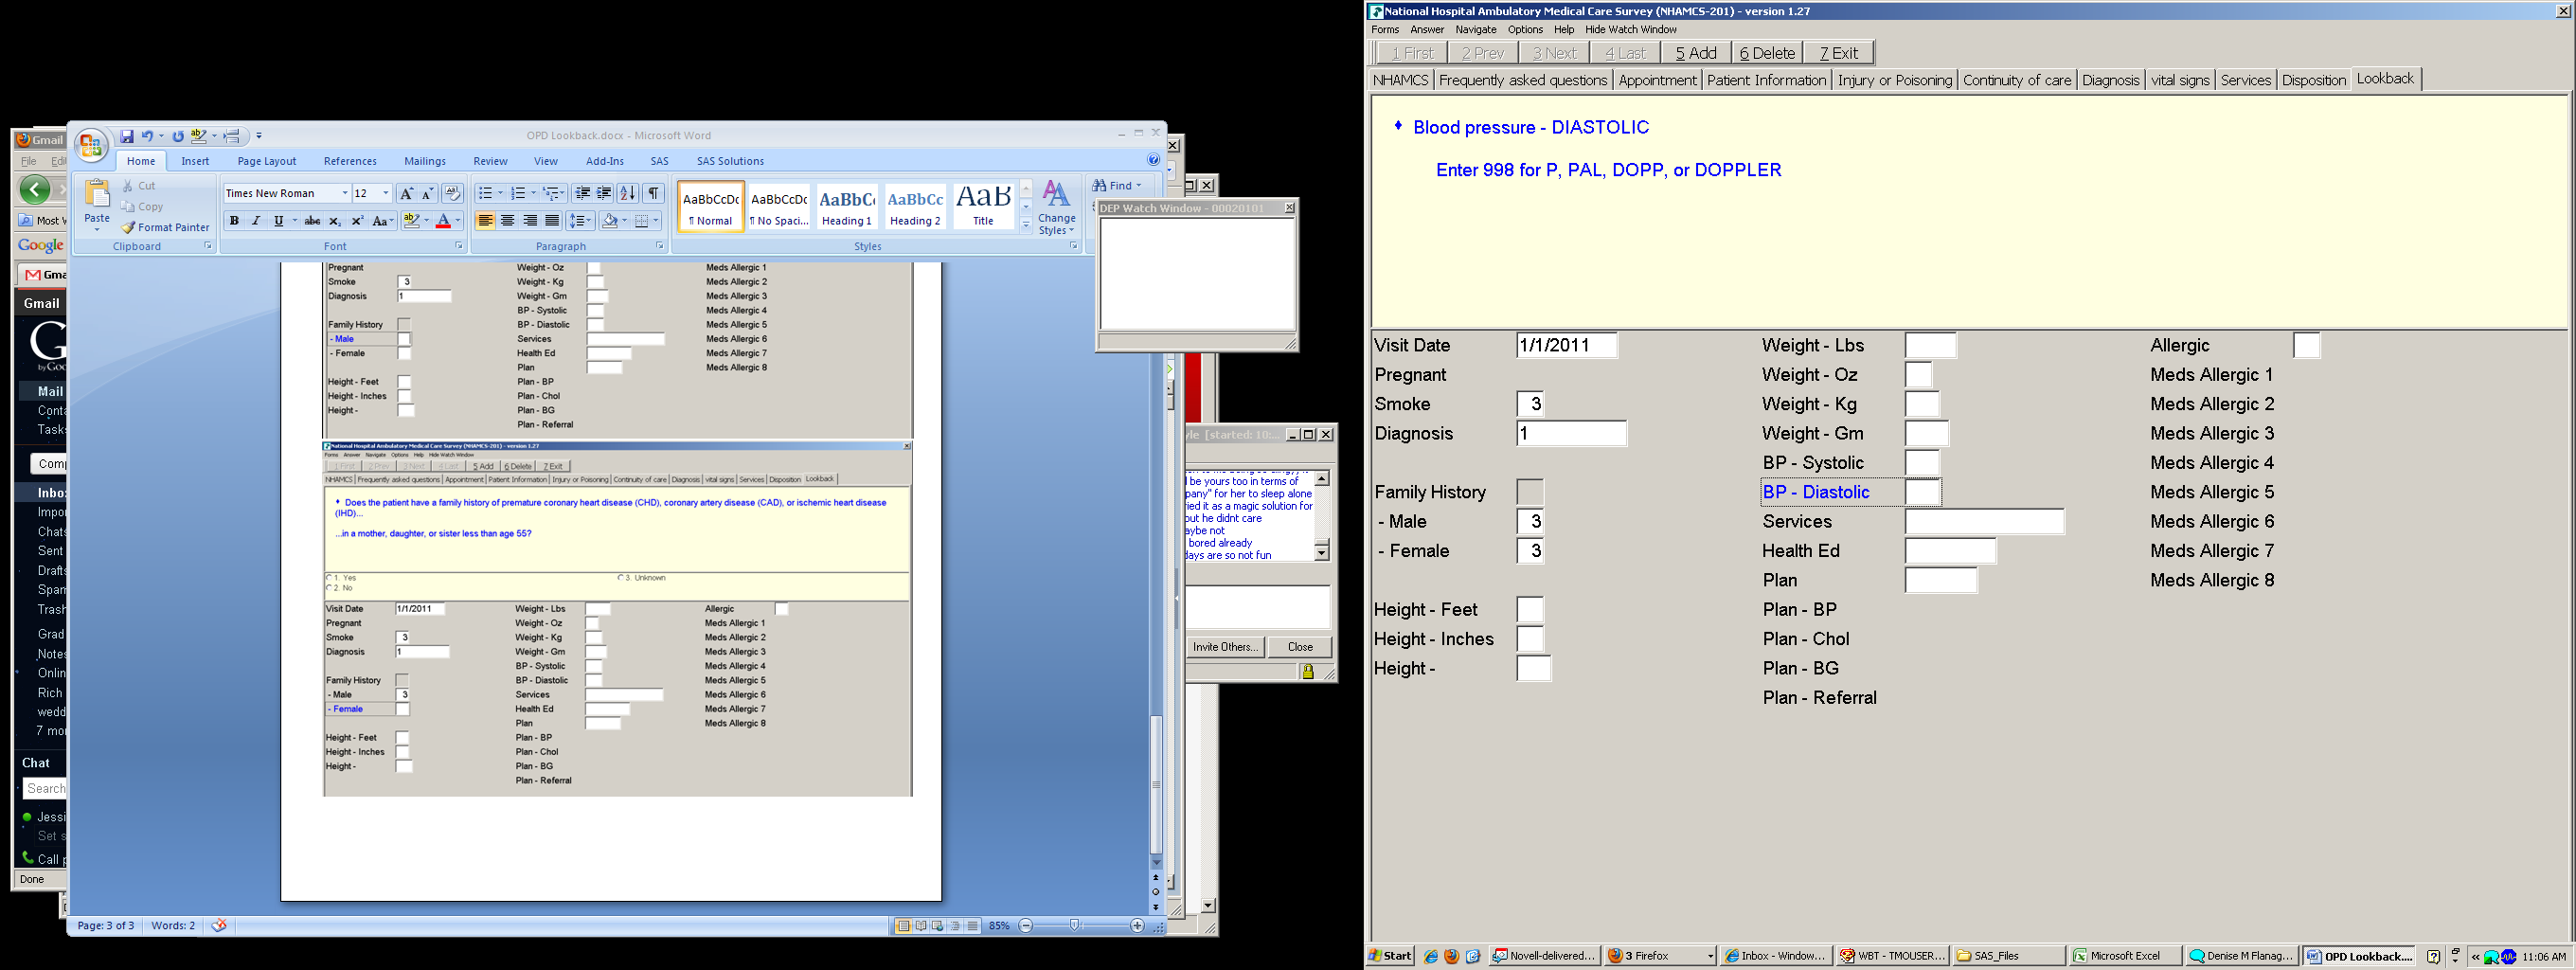Open the font name dropdown
2576x970 pixels.
pyautogui.click(x=345, y=193)
